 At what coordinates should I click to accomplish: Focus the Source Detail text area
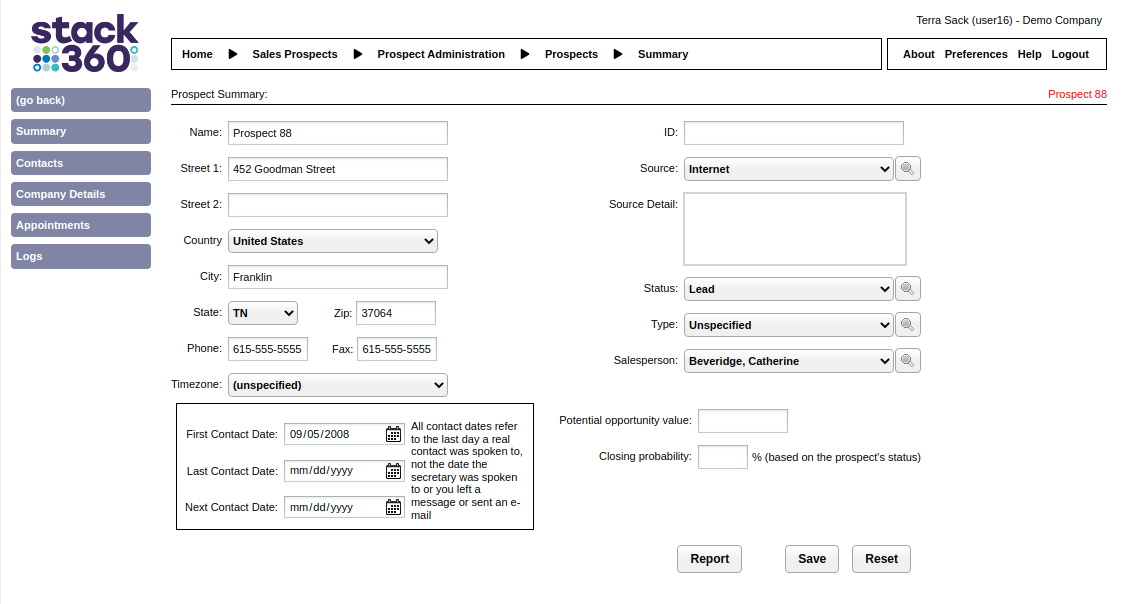coord(794,229)
